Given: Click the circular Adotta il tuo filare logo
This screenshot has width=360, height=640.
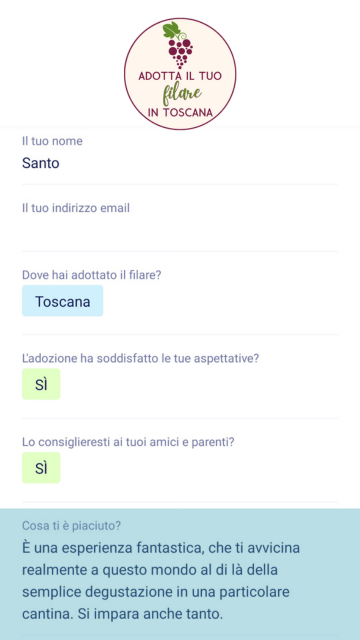Looking at the screenshot, I should point(180,74).
